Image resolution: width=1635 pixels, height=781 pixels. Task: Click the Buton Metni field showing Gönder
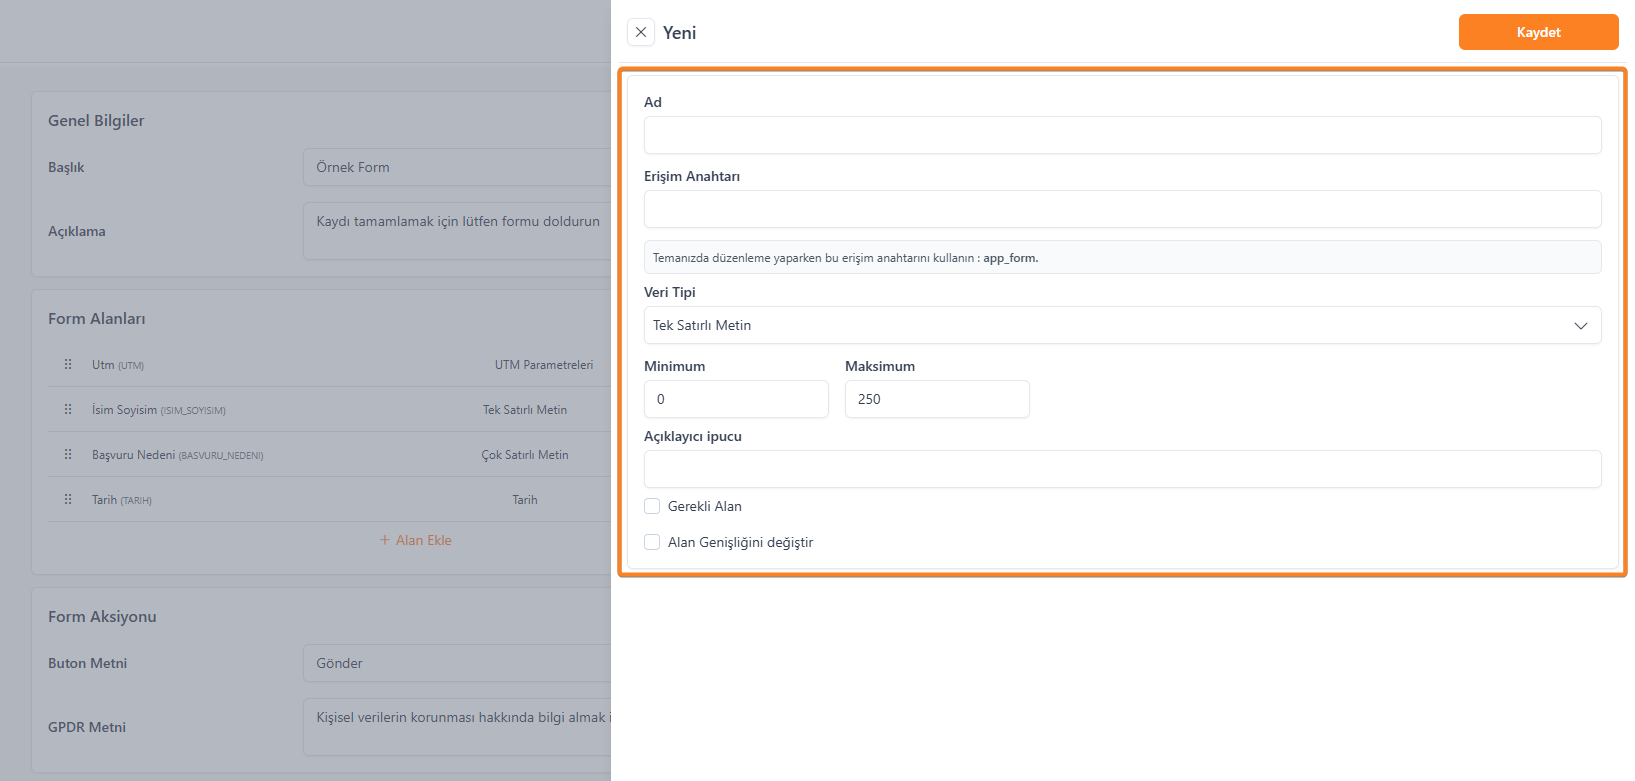pyautogui.click(x=456, y=664)
